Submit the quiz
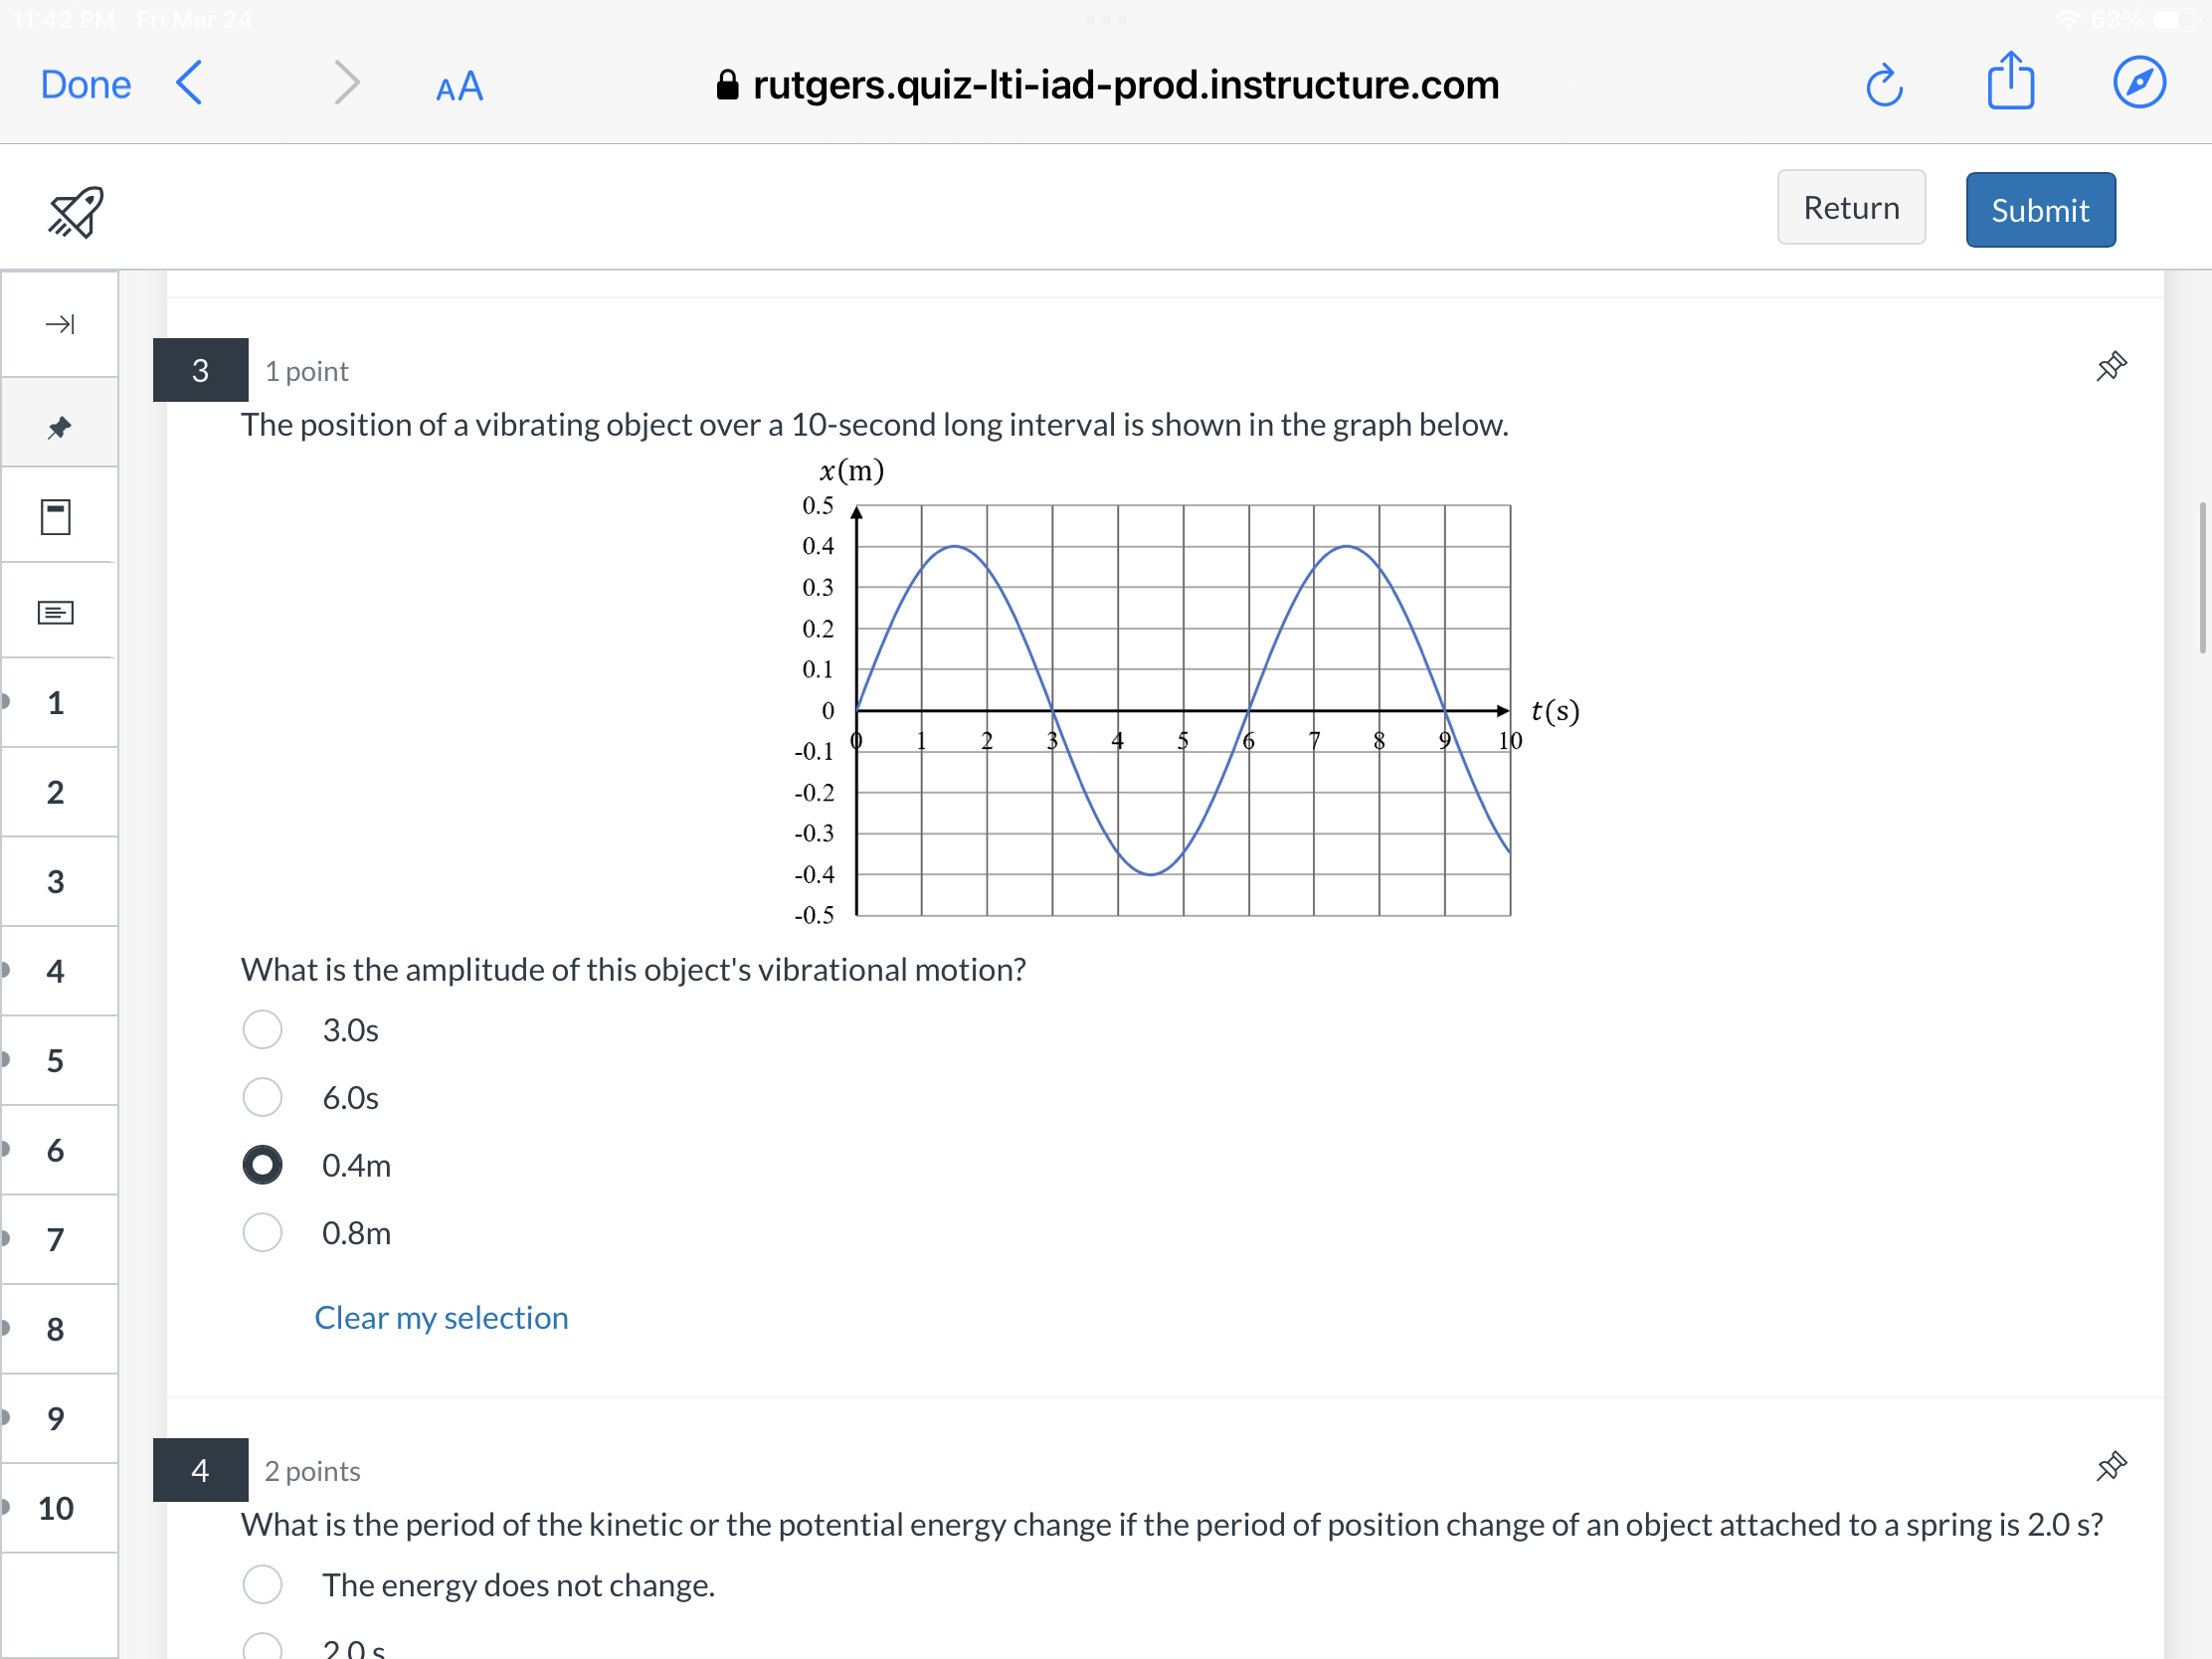 coord(2040,209)
